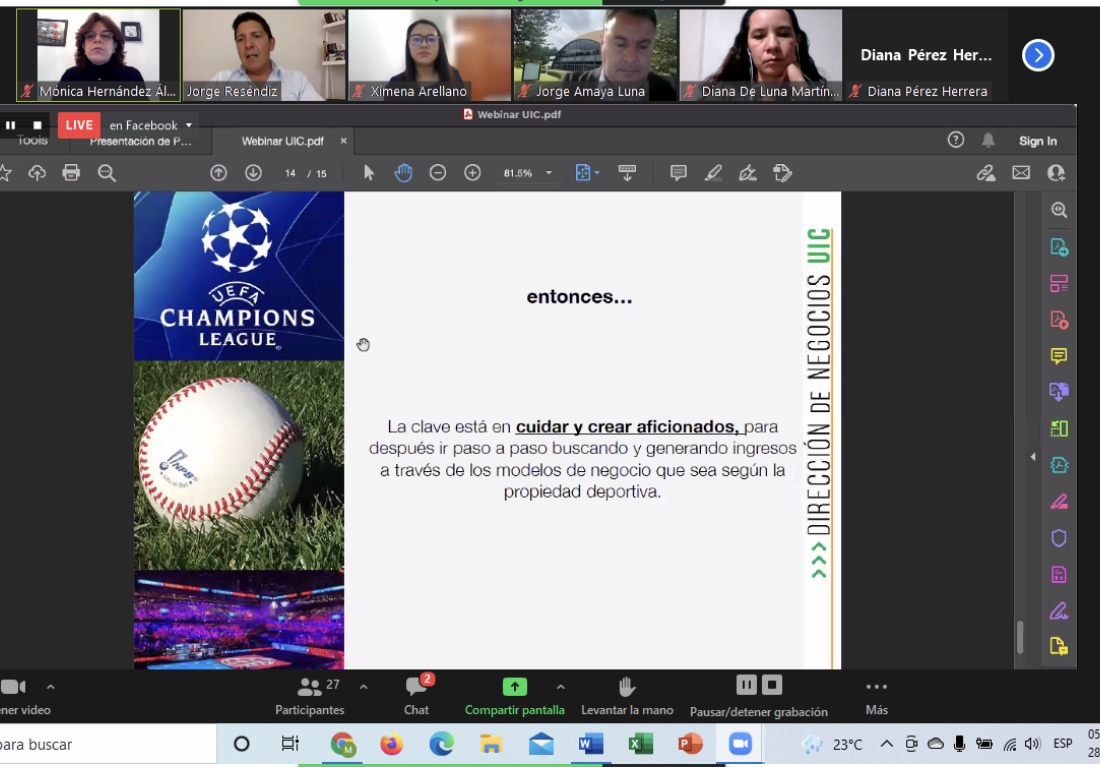Zoom in with the plus button

(x=473, y=173)
